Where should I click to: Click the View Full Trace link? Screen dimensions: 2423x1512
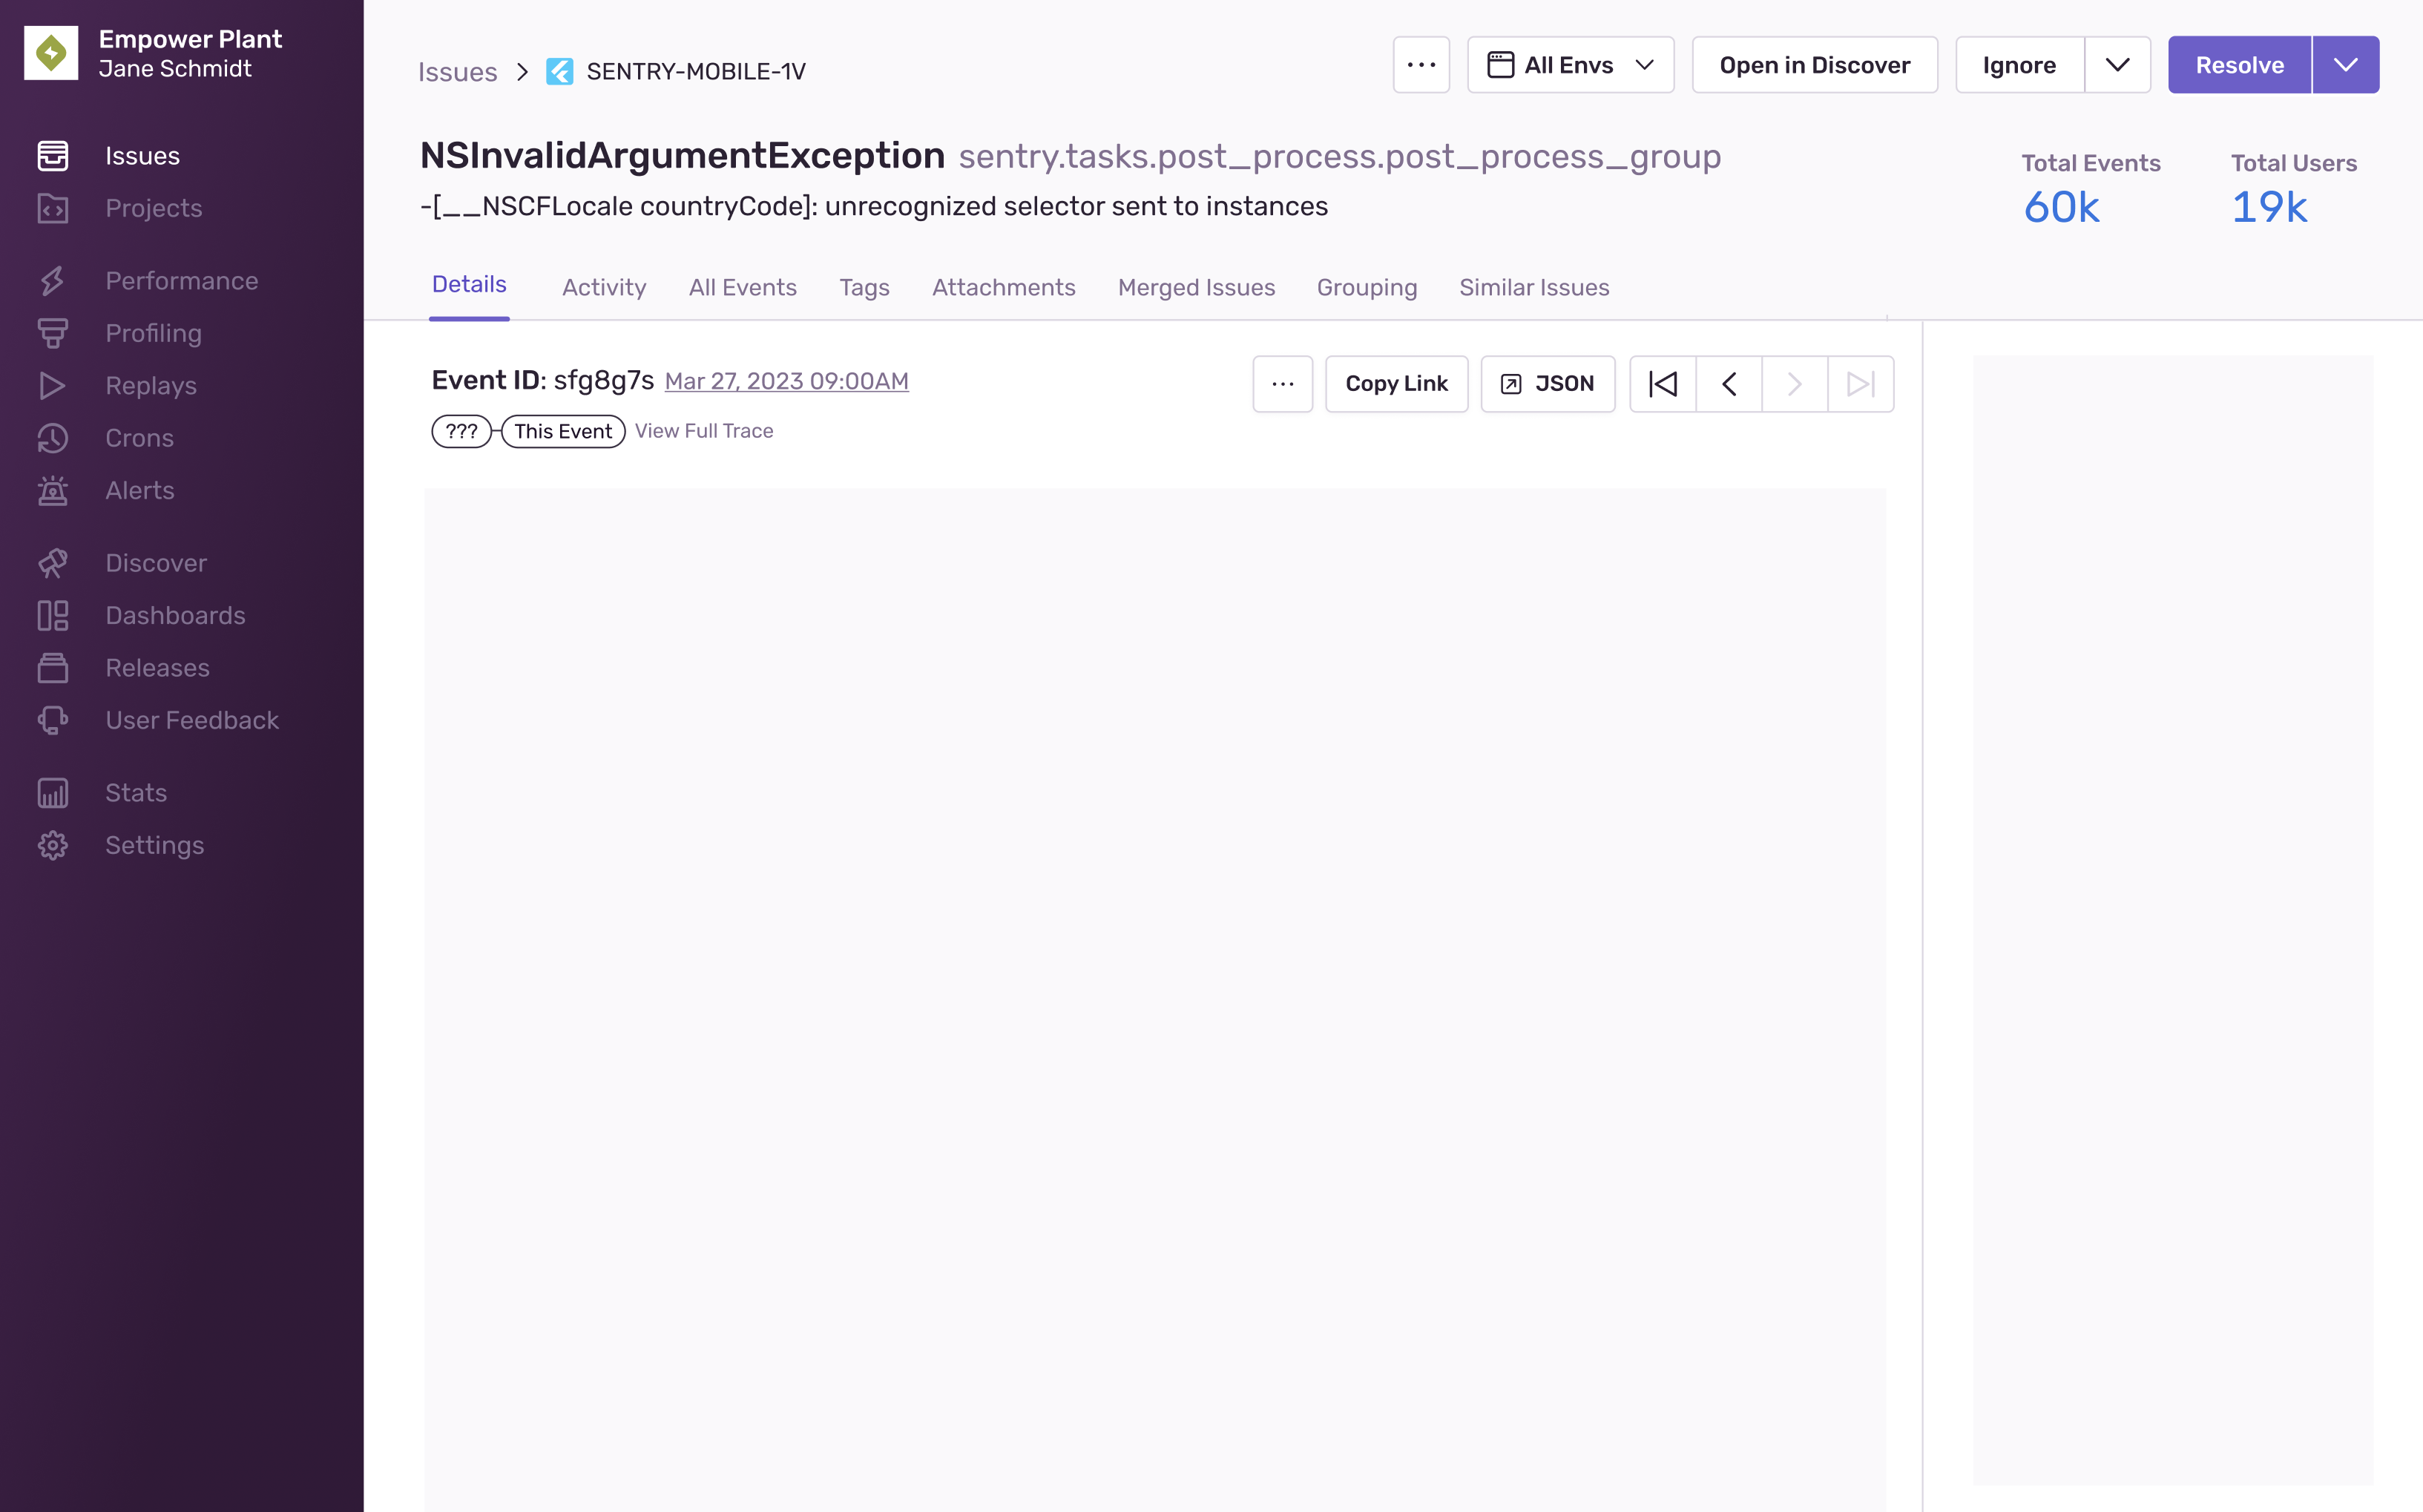[703, 431]
